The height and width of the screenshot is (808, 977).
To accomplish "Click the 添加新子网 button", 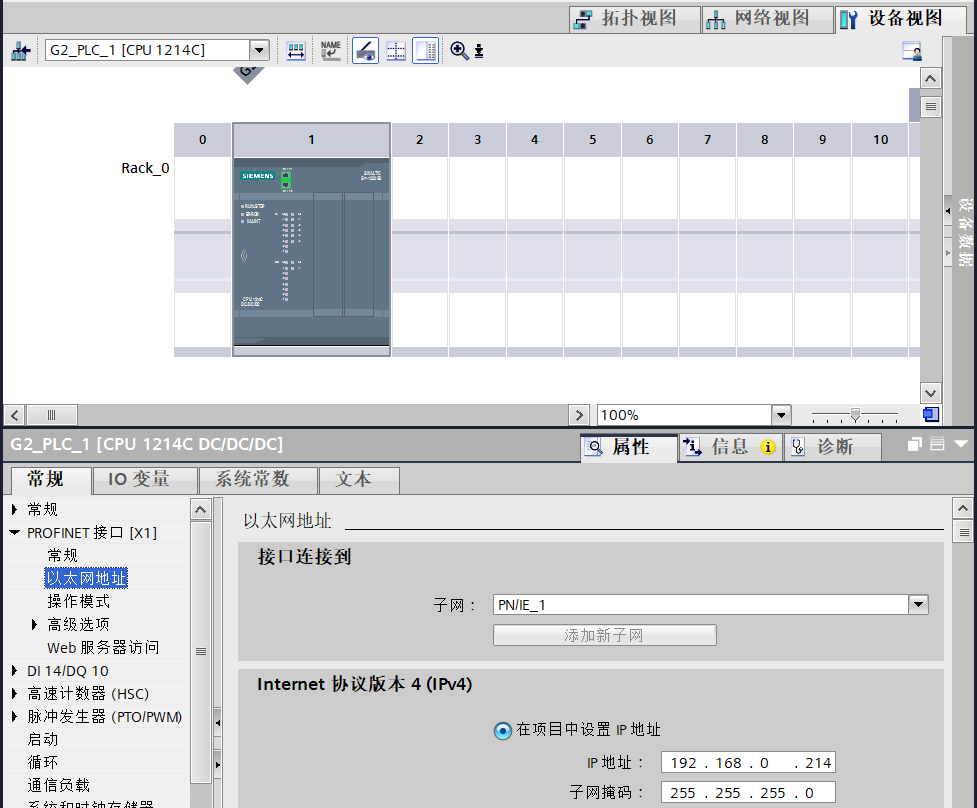I will [x=604, y=635].
